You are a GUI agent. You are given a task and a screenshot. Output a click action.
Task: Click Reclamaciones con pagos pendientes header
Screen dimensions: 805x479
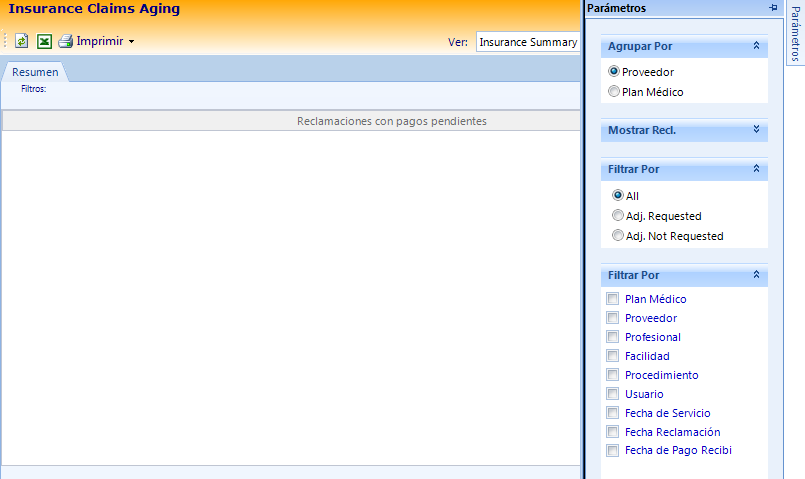(391, 121)
